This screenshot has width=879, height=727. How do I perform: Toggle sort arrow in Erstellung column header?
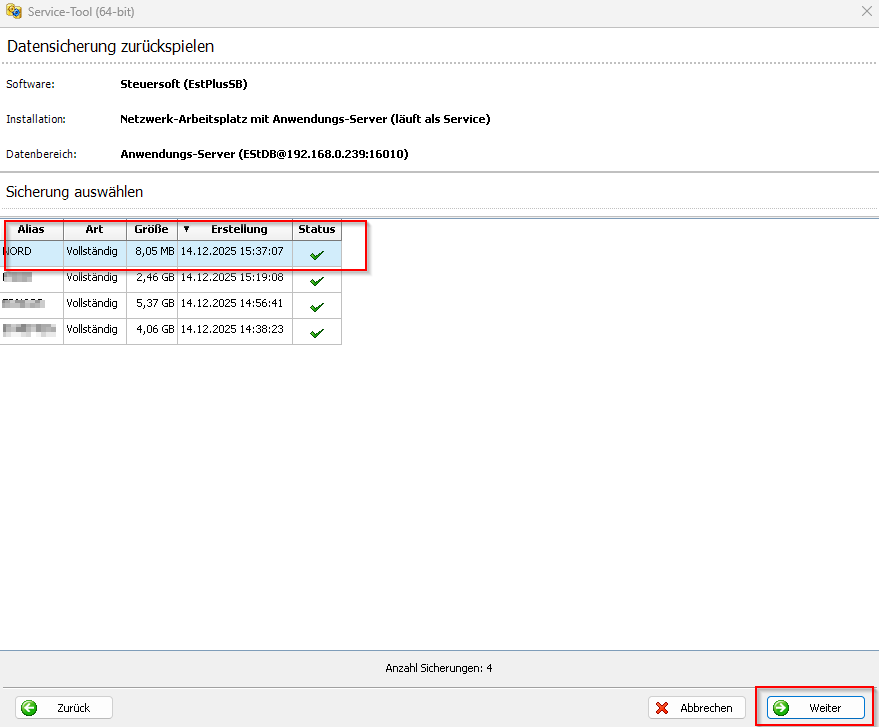click(186, 229)
